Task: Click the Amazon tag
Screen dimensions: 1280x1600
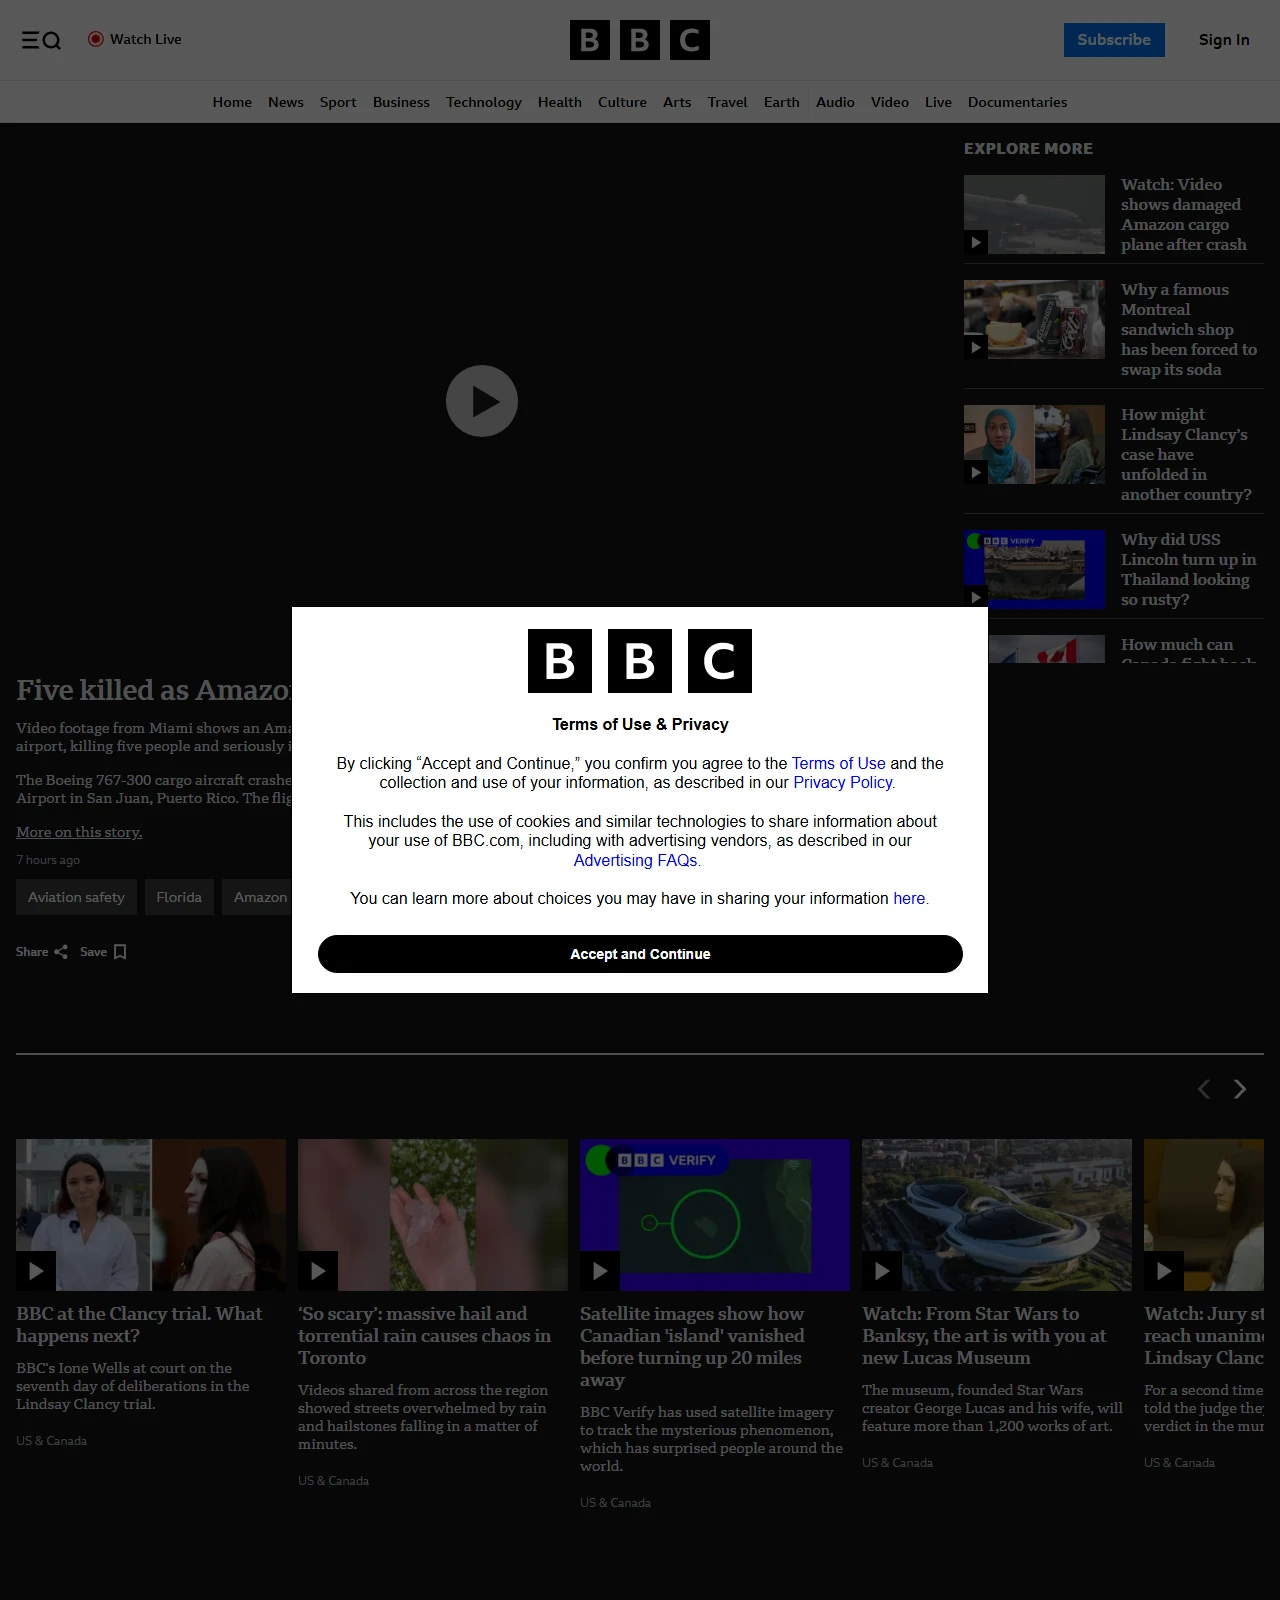Action: coord(258,897)
